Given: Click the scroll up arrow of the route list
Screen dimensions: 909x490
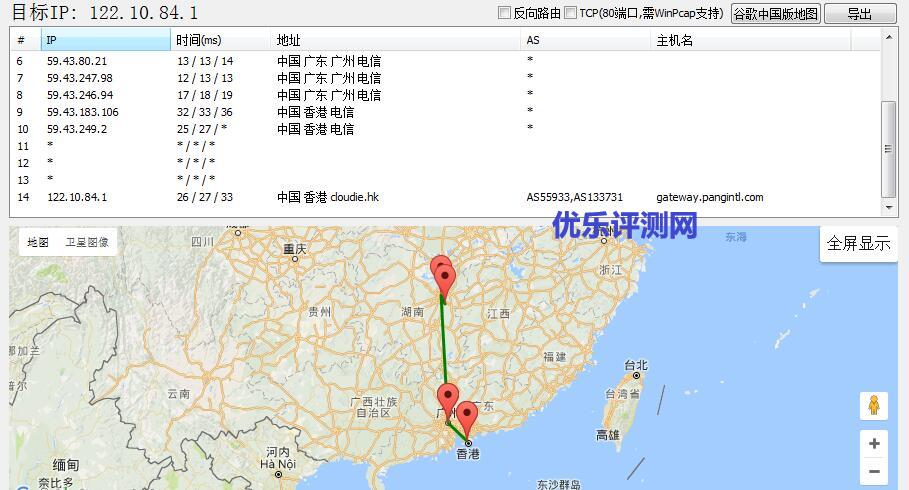Looking at the screenshot, I should point(887,36).
